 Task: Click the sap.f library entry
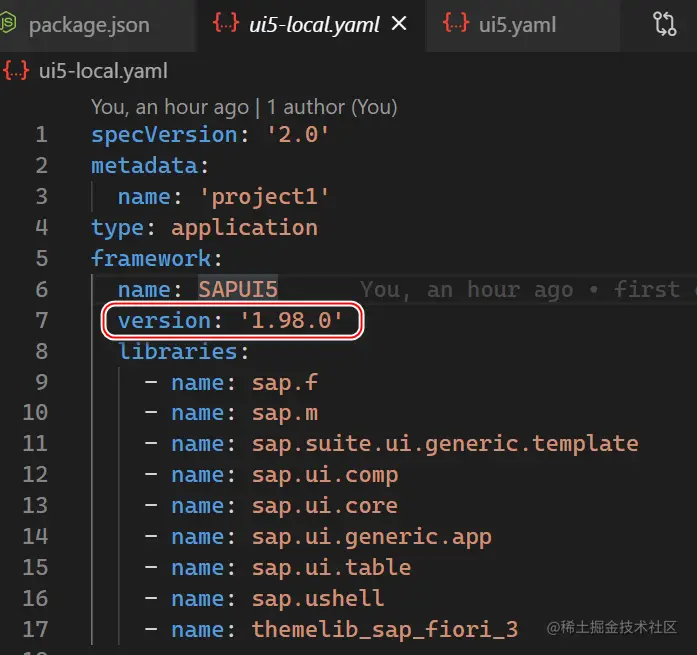(285, 383)
